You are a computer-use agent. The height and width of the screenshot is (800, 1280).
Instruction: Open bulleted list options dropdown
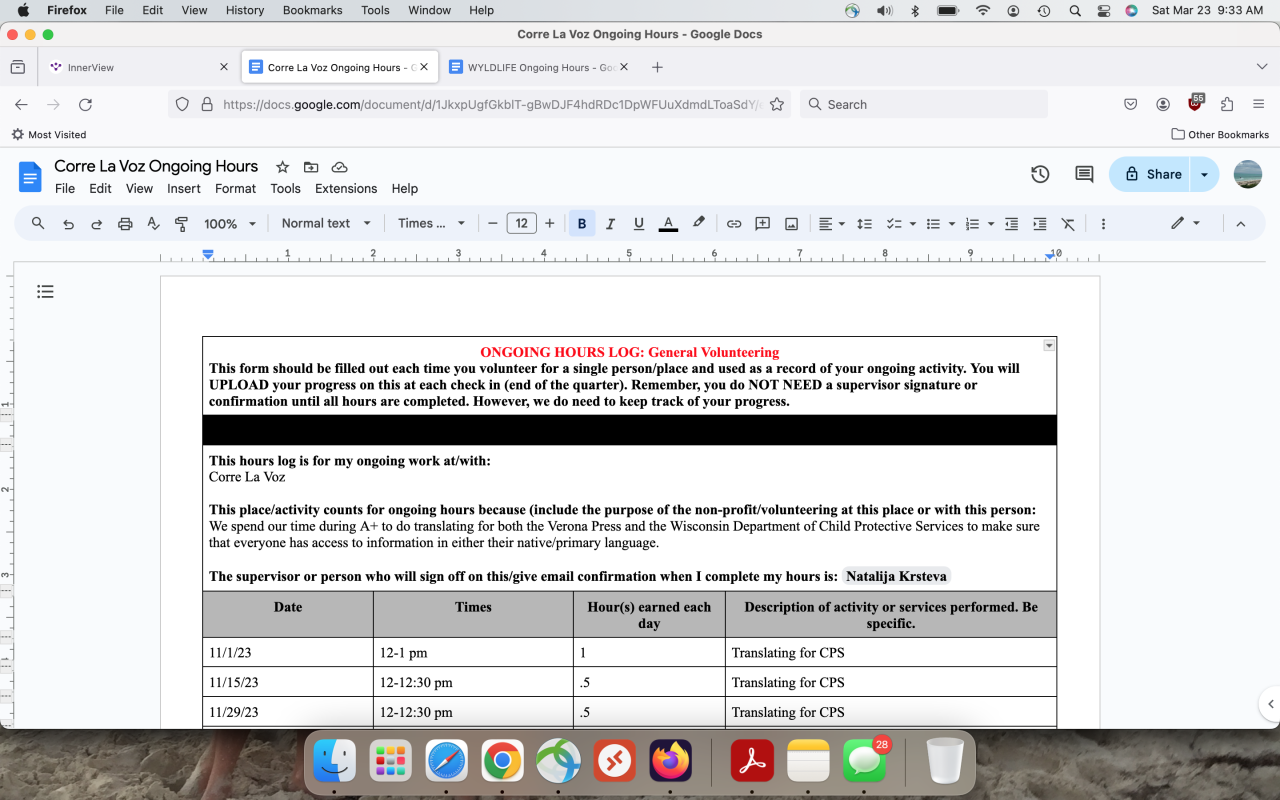pyautogui.click(x=950, y=223)
